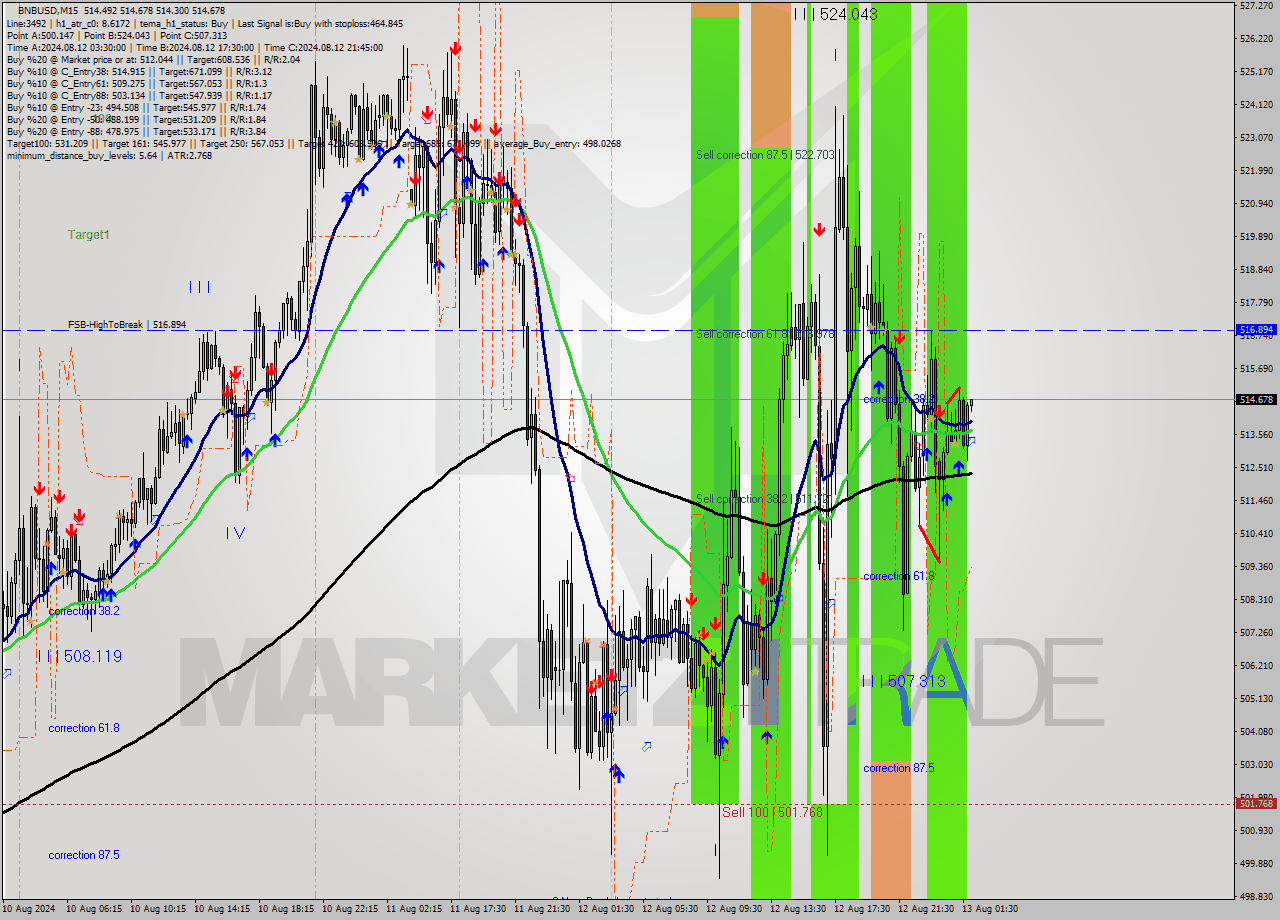Click the 504.080 price axis label
Screen dimensions: 1280x920
pos(1256,732)
